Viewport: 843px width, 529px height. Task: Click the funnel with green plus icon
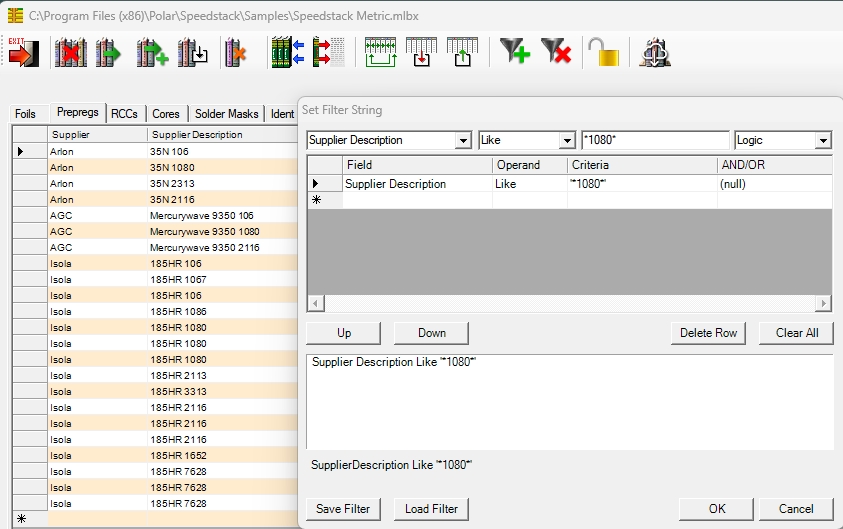515,51
